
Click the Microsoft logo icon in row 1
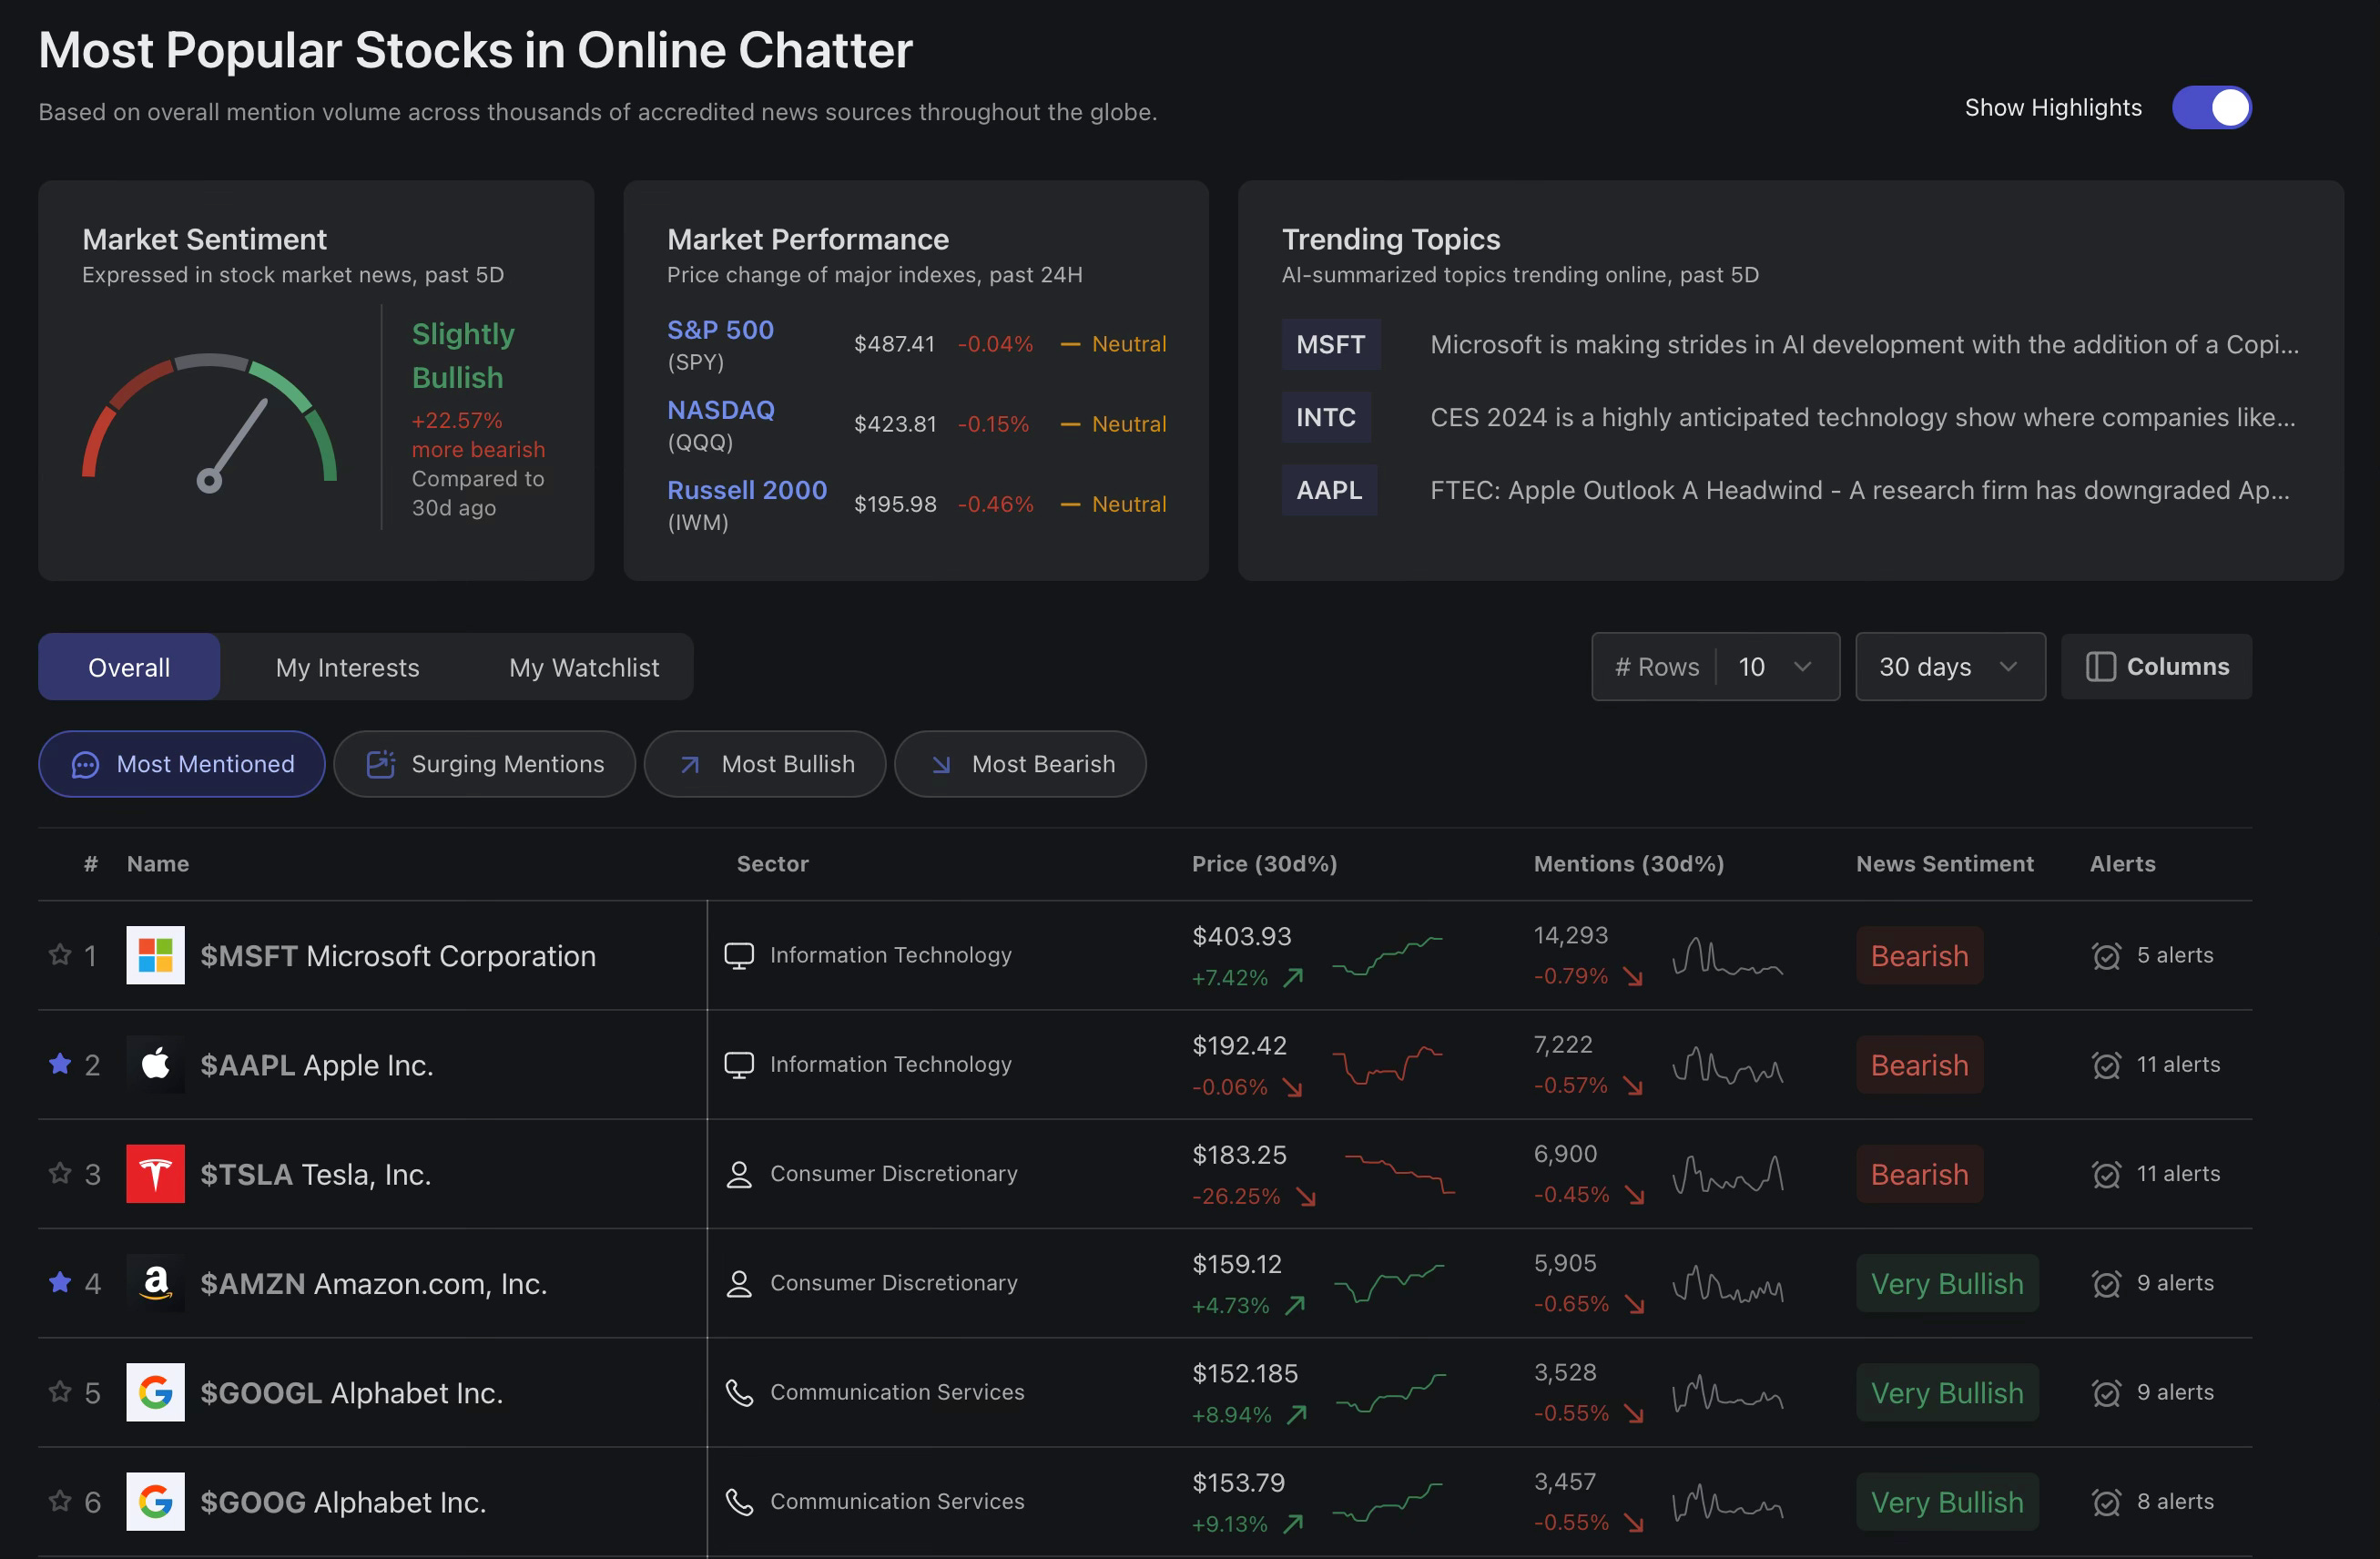pyautogui.click(x=155, y=955)
